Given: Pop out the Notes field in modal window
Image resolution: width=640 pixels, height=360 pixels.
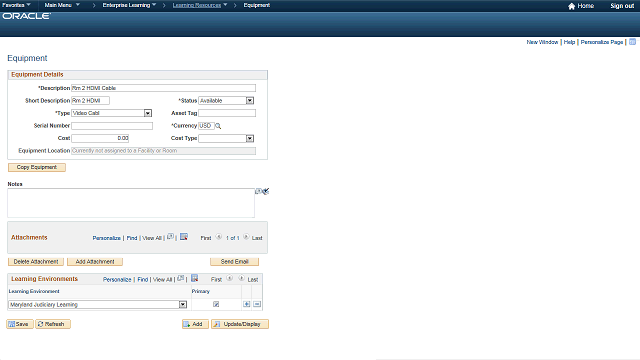Looking at the screenshot, I should tap(258, 191).
